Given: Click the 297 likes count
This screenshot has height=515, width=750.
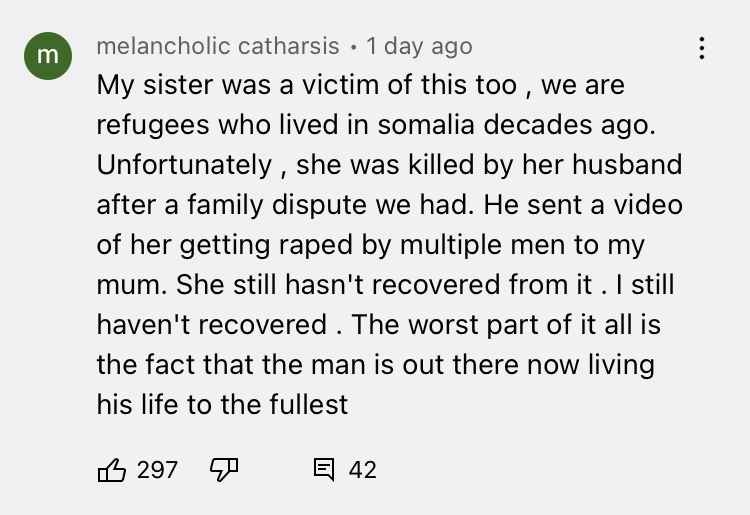Looking at the screenshot, I should click(x=157, y=469).
